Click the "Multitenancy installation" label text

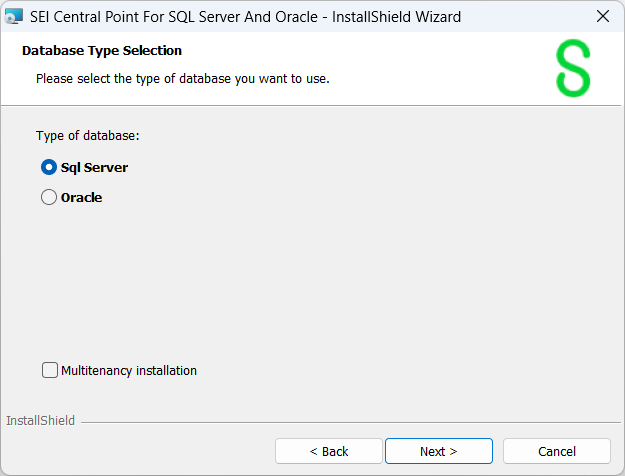(129, 370)
